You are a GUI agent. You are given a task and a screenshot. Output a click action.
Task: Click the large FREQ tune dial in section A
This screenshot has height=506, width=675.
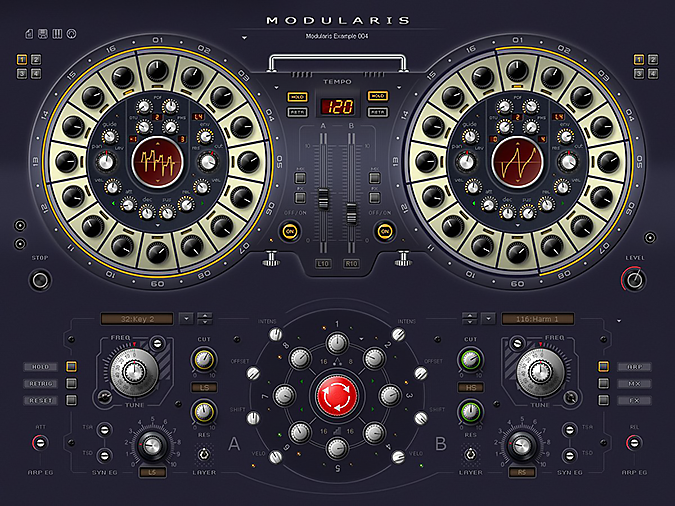point(134,373)
